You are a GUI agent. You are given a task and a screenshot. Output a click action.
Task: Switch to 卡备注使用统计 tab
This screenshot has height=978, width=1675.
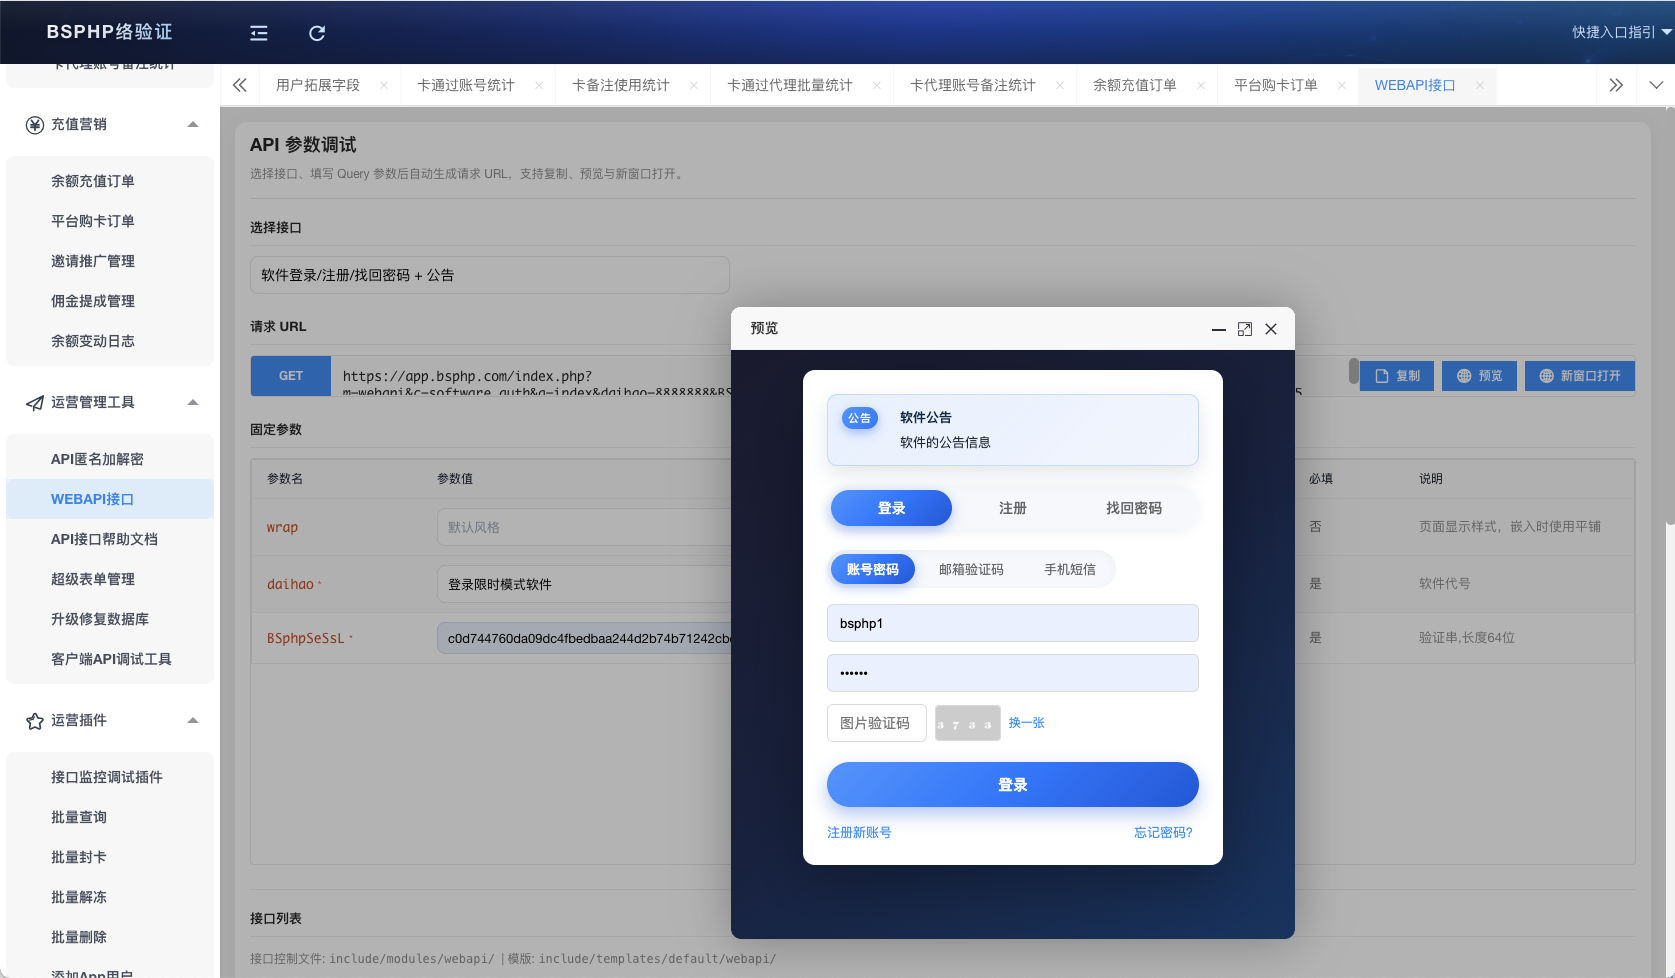pyautogui.click(x=621, y=85)
